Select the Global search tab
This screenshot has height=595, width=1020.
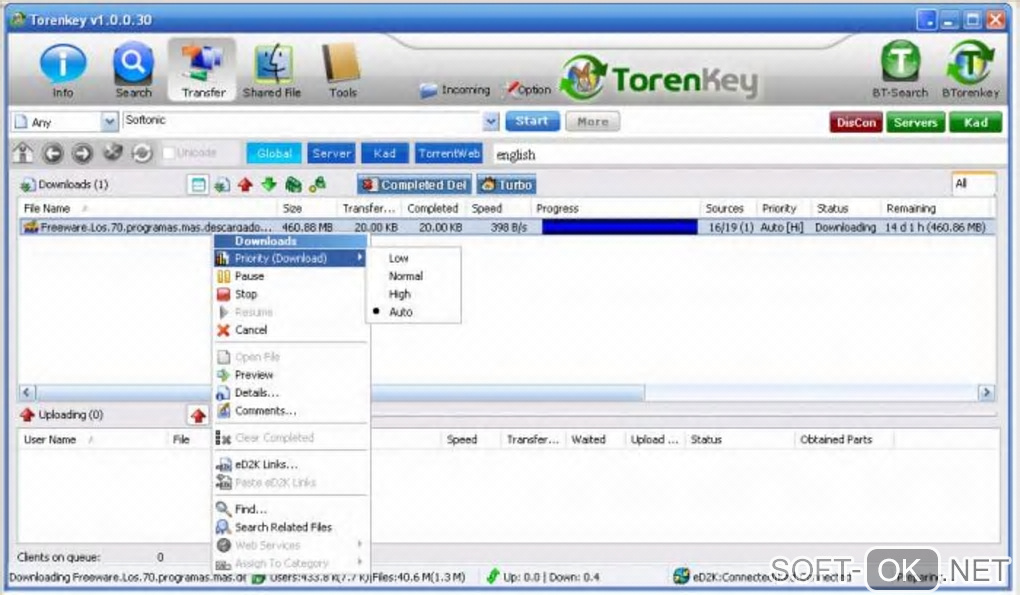[x=274, y=153]
